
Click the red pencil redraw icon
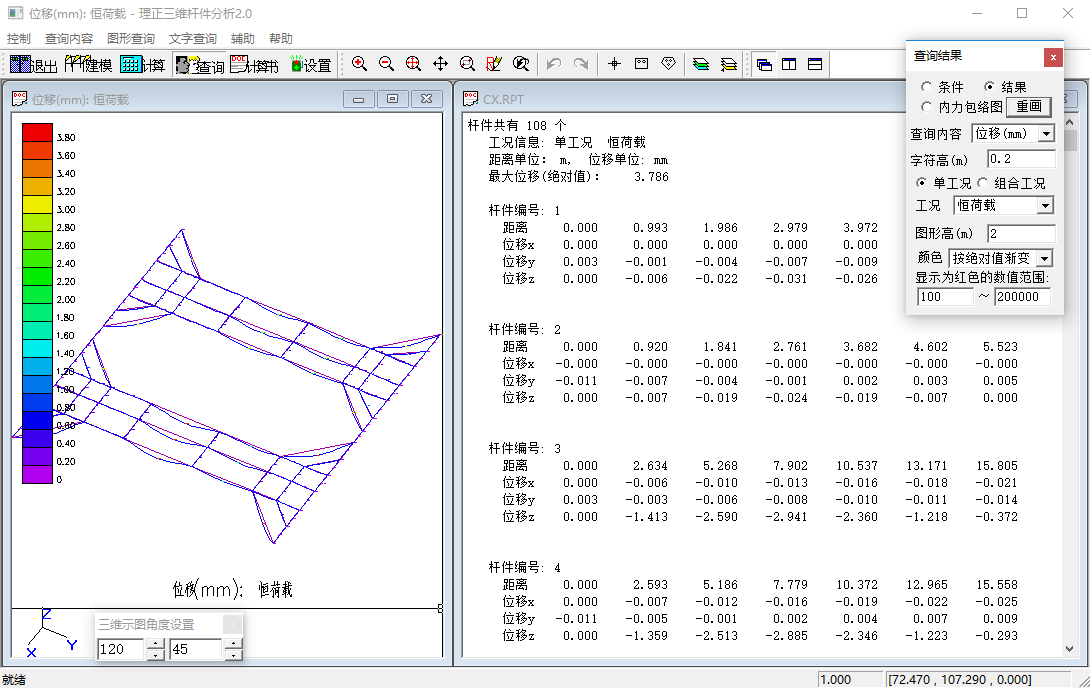point(494,64)
